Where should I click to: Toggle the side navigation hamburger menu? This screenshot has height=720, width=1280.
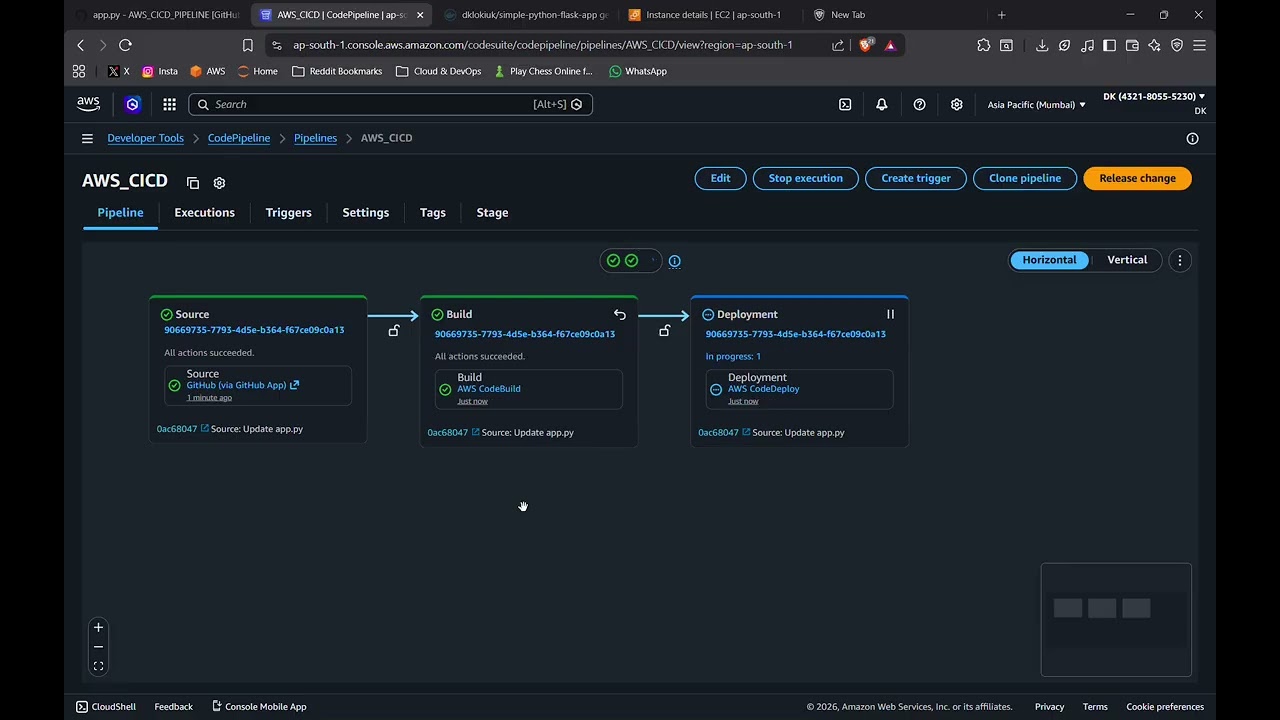coord(87,138)
